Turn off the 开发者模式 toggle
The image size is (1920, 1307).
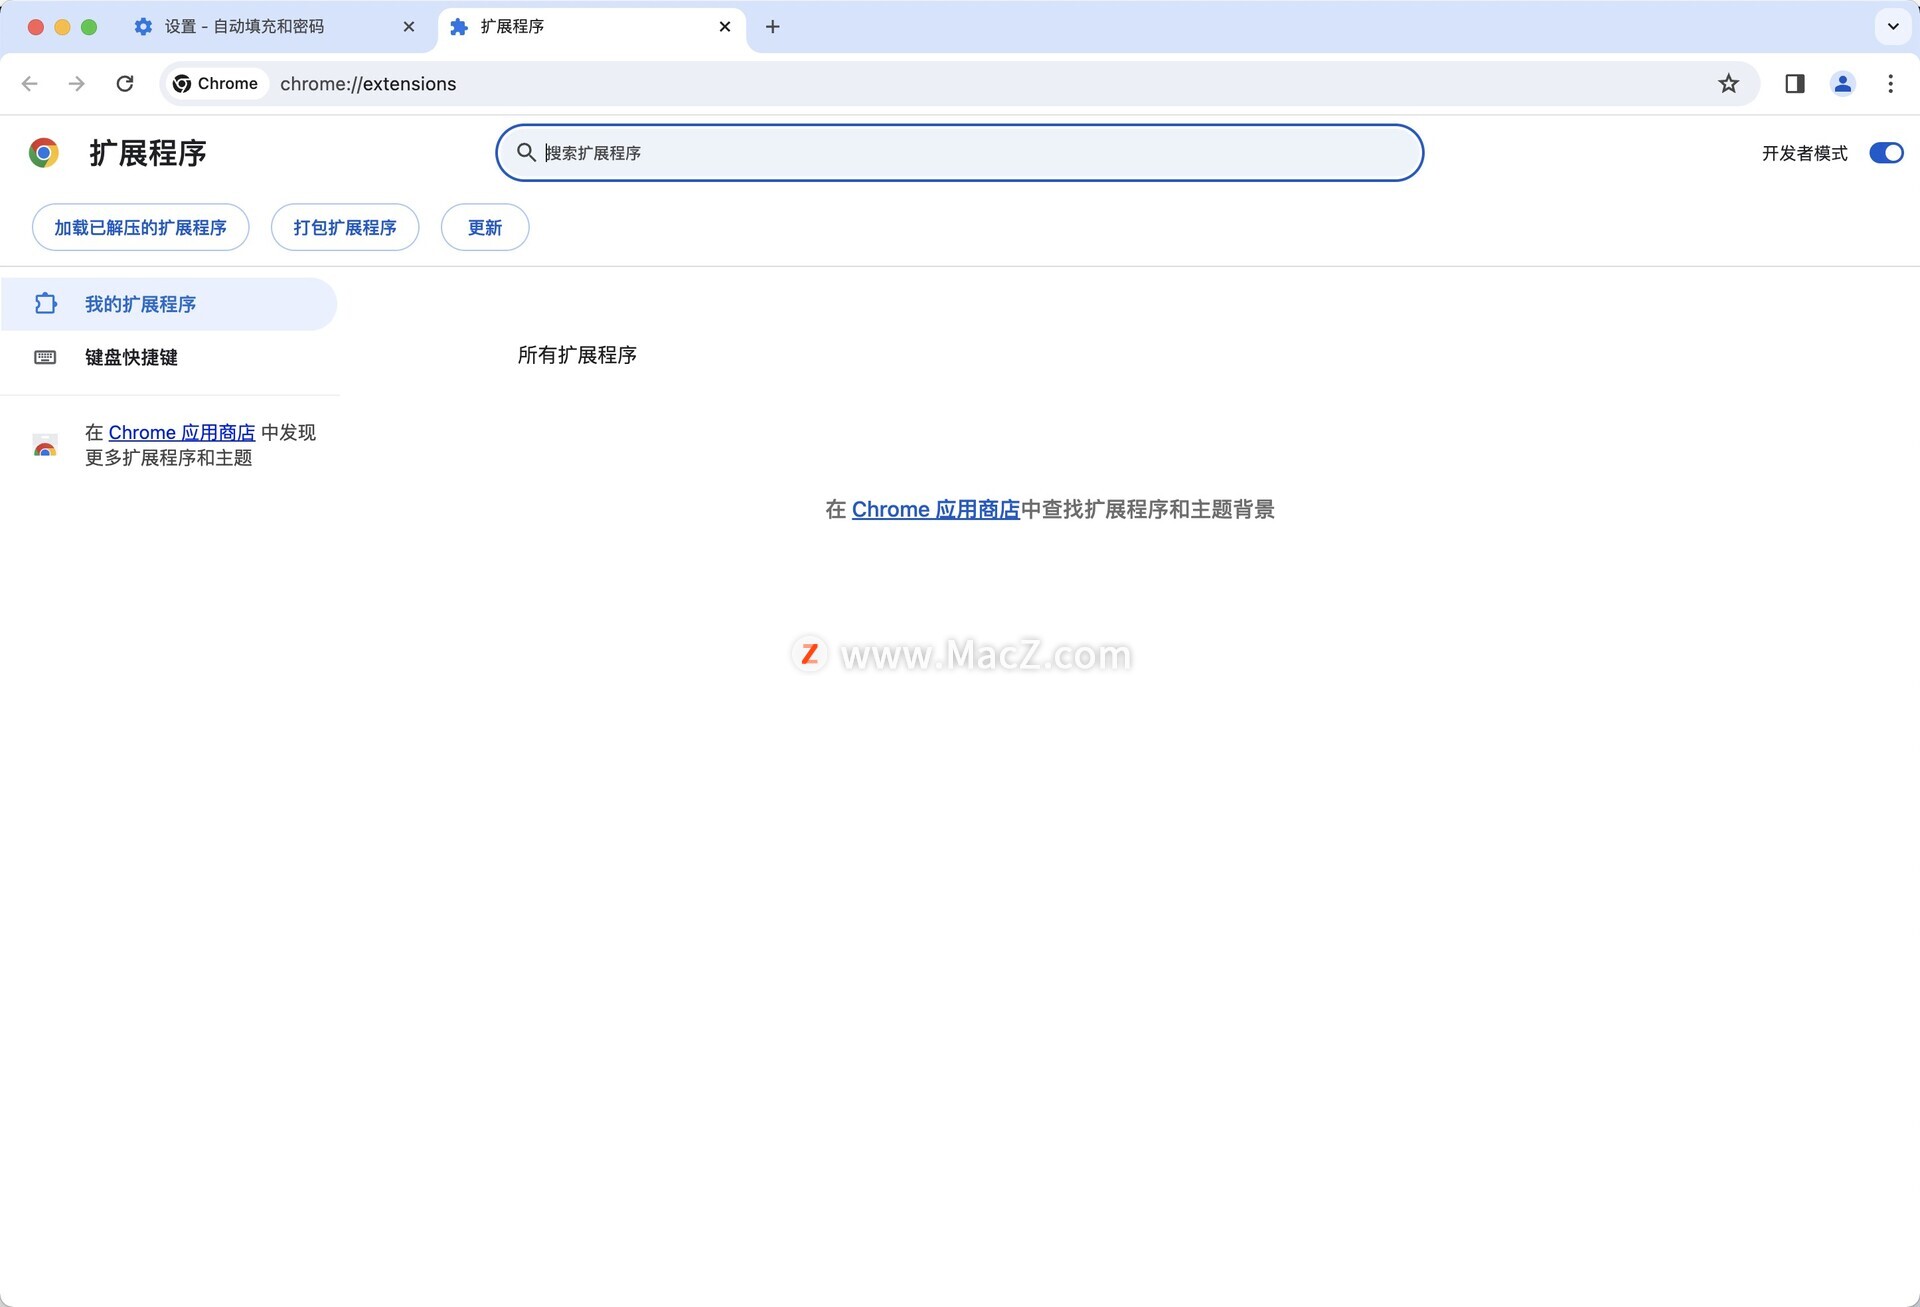(1886, 153)
